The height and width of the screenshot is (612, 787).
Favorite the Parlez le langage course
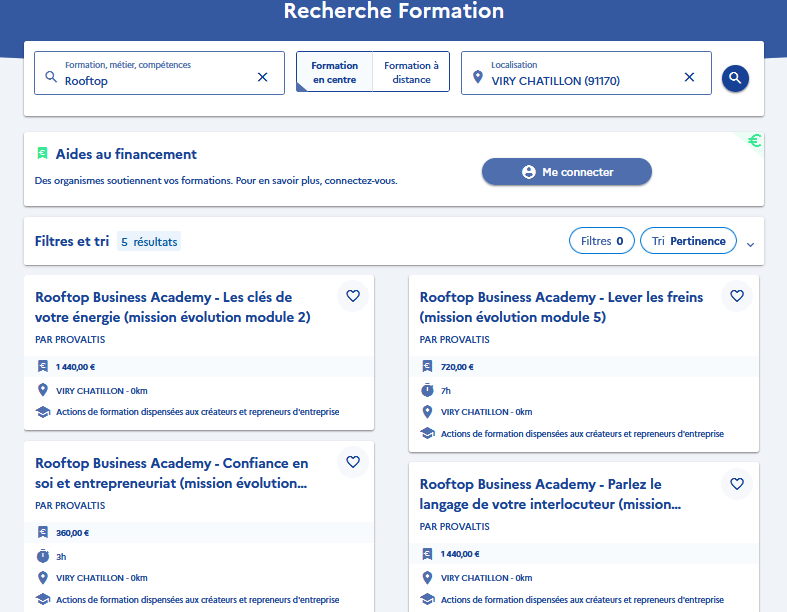[x=737, y=484]
